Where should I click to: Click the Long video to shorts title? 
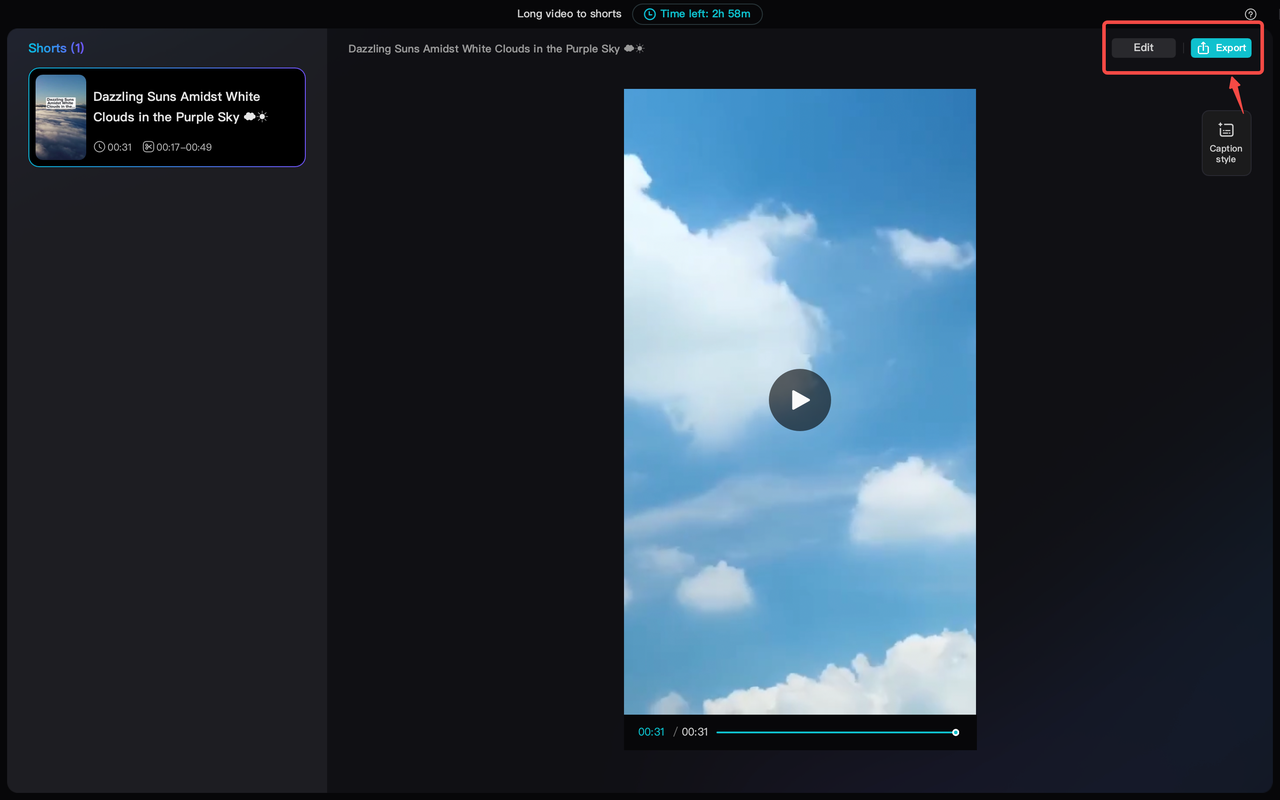pos(569,13)
